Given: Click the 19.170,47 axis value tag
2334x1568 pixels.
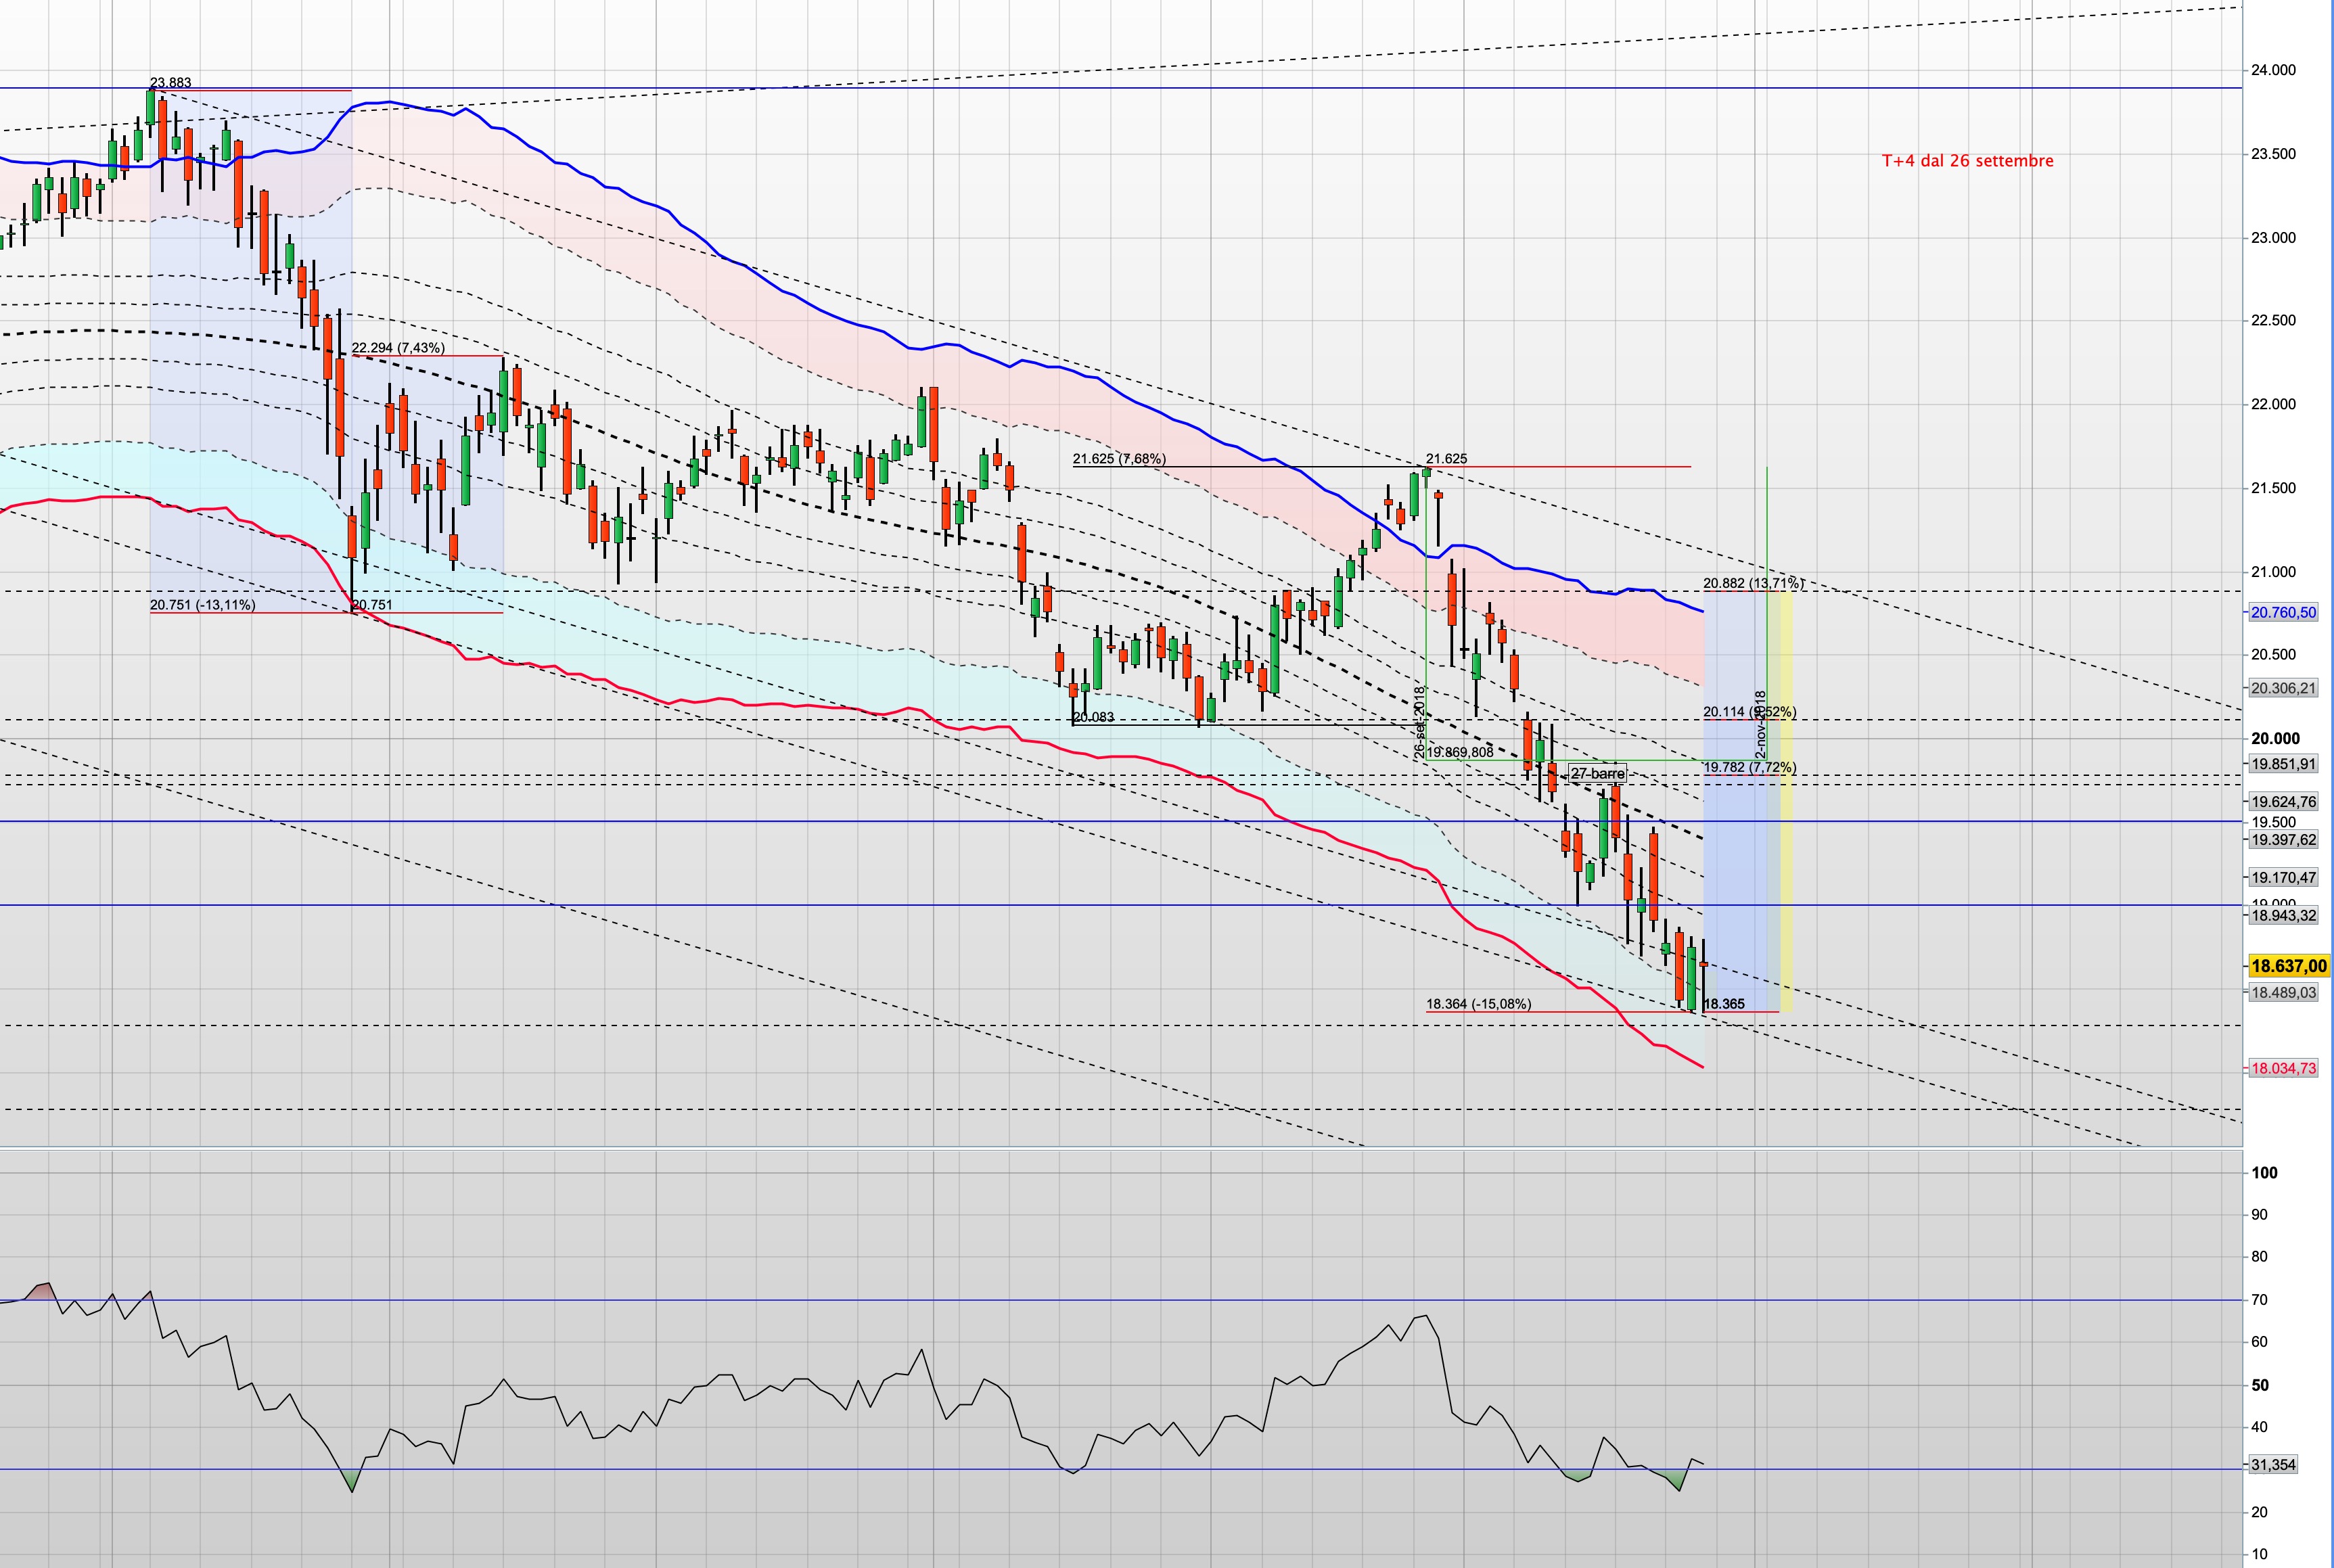Looking at the screenshot, I should point(2283,878).
